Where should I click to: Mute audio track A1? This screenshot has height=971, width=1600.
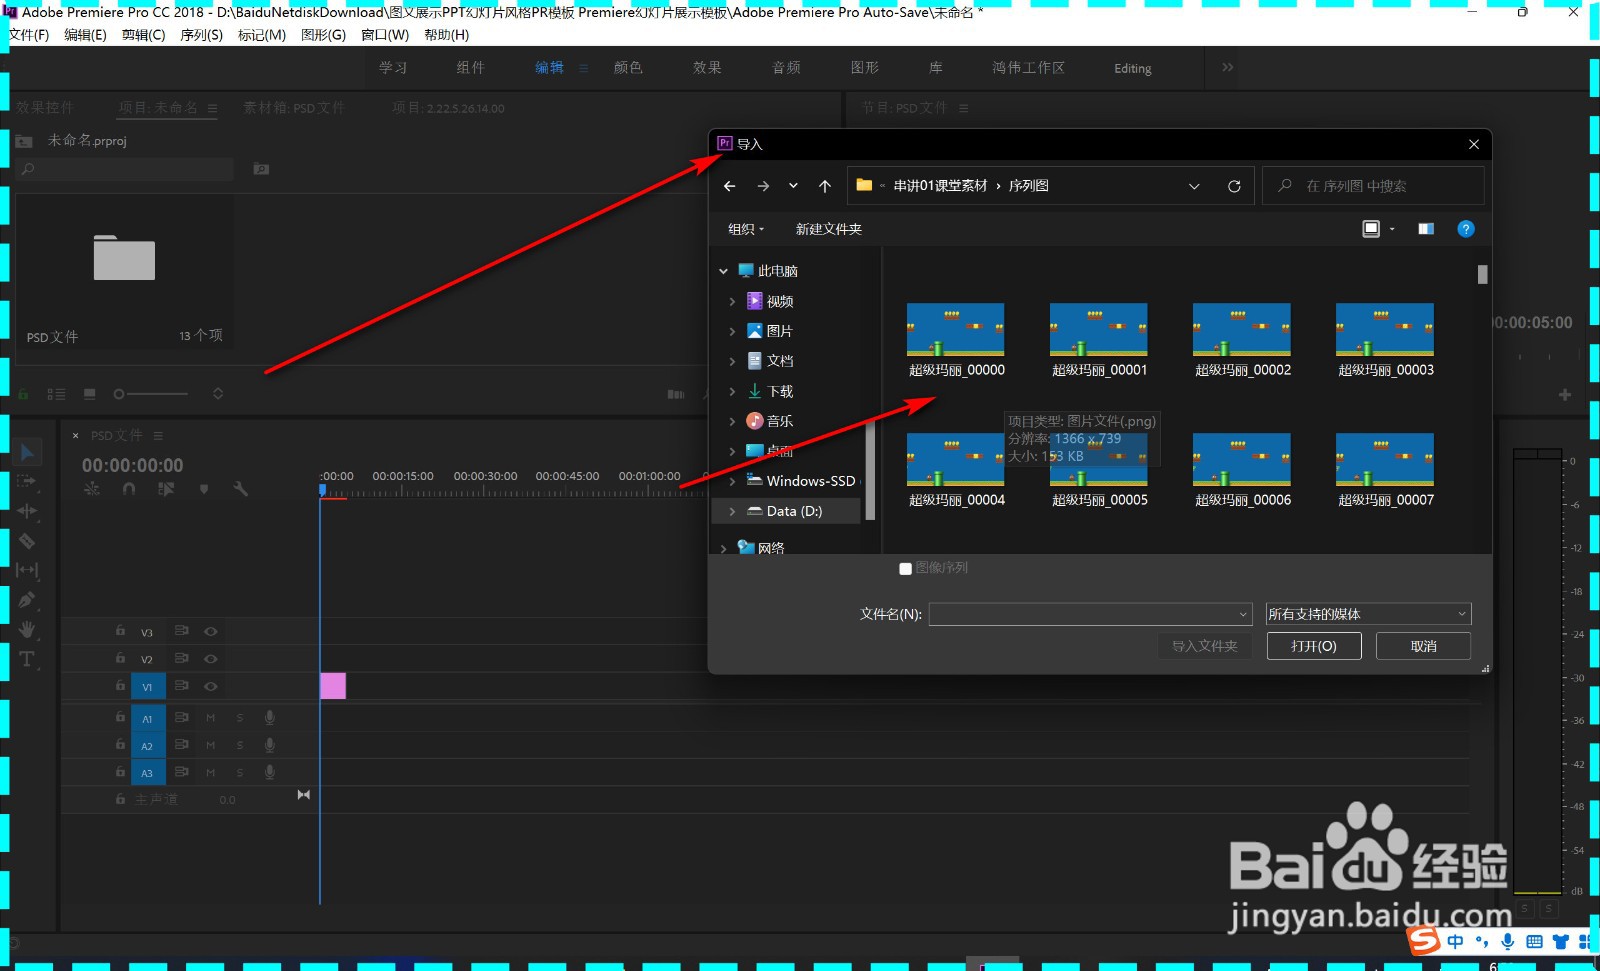pyautogui.click(x=211, y=718)
